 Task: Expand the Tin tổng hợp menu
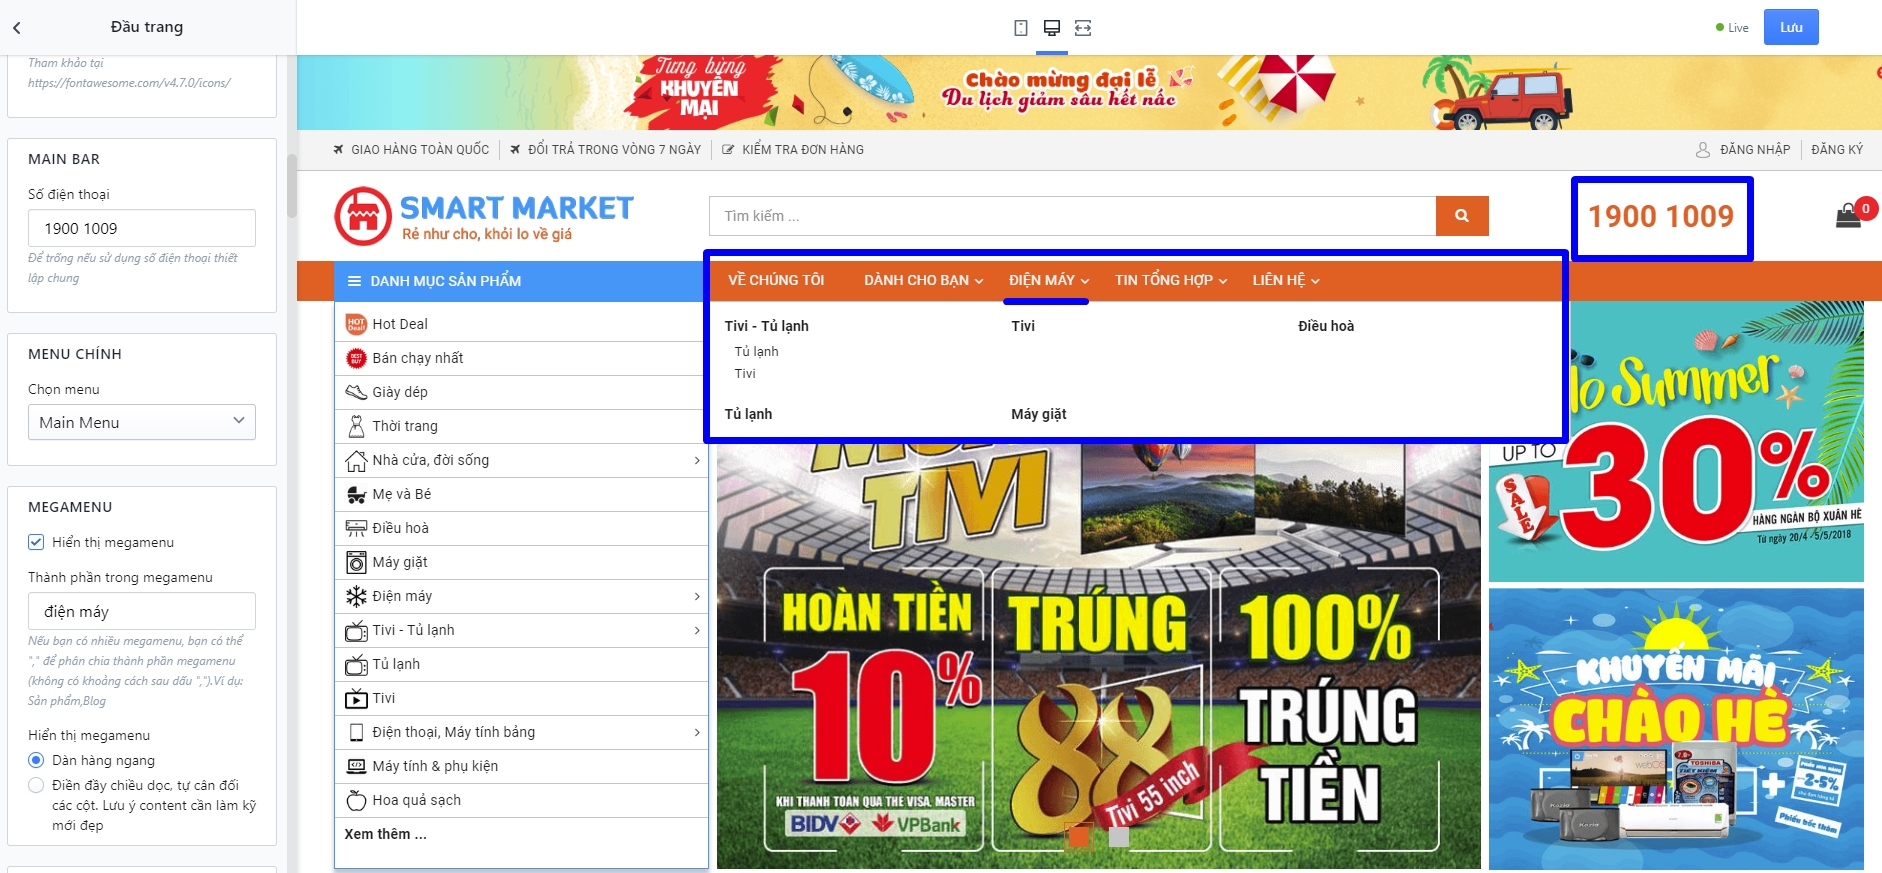[1171, 280]
